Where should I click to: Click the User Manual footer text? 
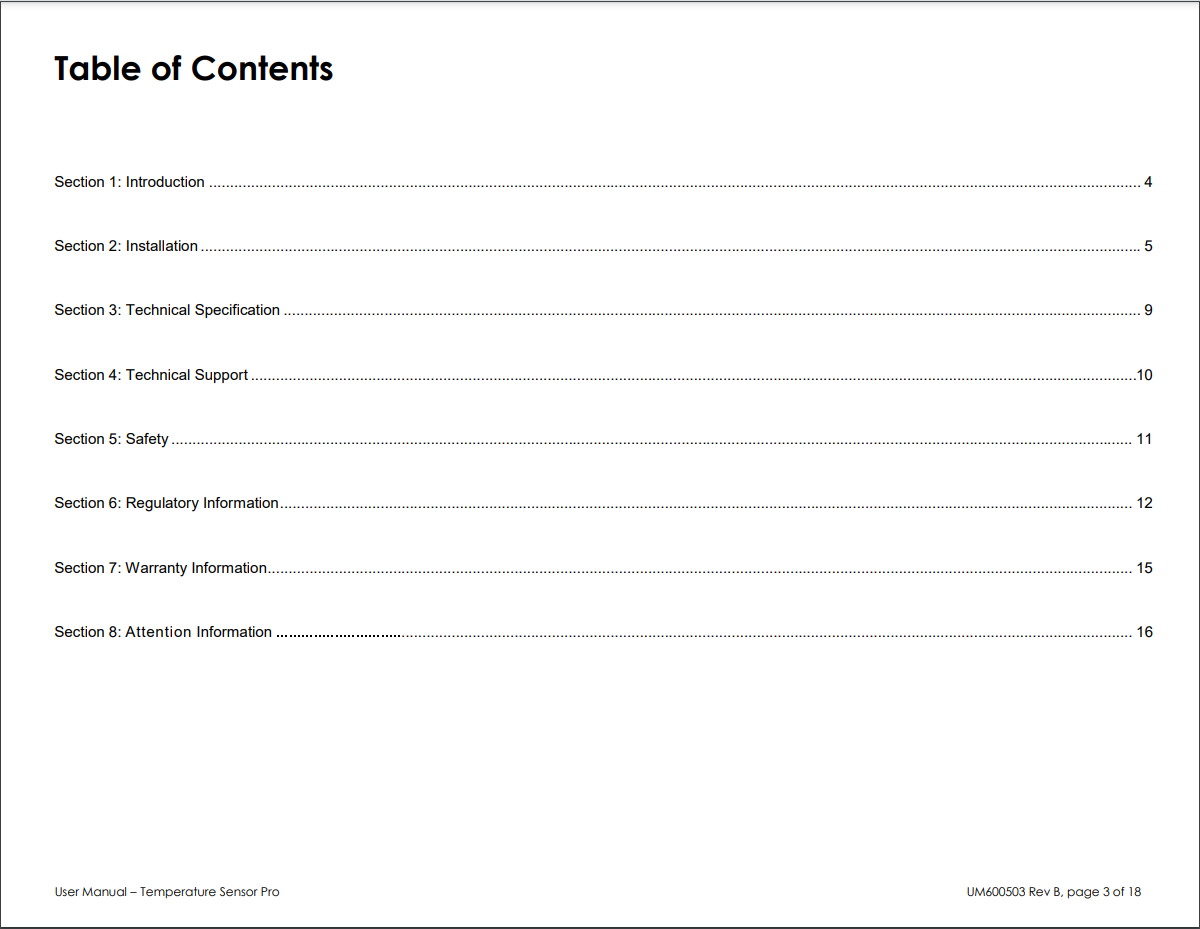[167, 892]
